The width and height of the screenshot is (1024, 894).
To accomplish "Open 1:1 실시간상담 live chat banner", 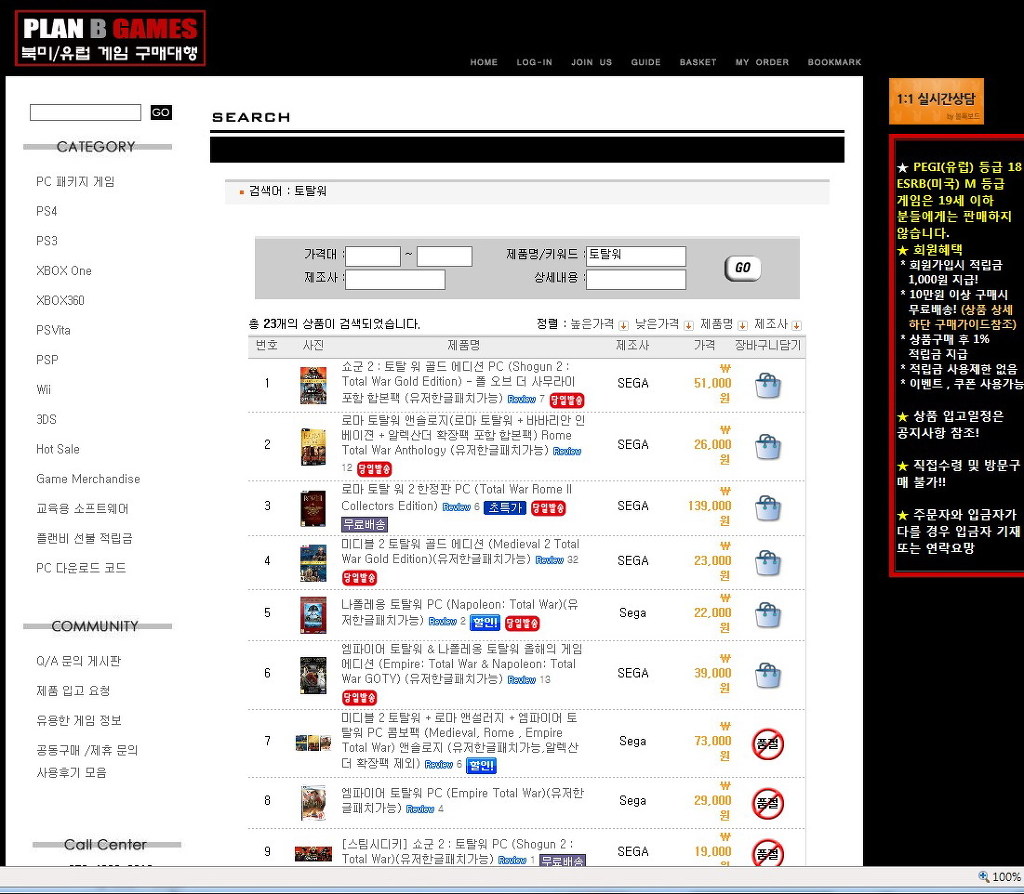I will point(936,101).
